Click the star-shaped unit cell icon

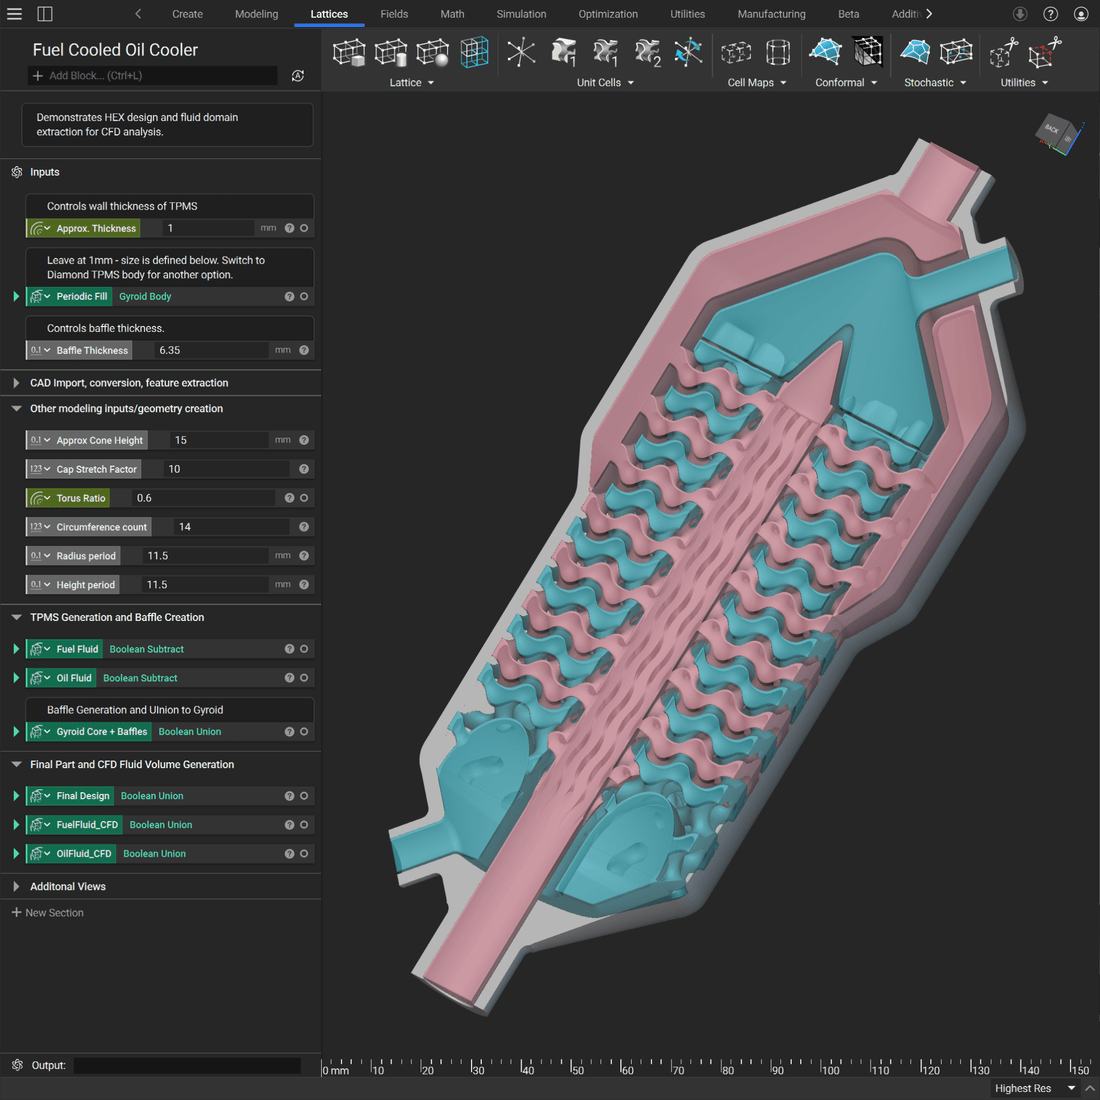pyautogui.click(x=521, y=52)
